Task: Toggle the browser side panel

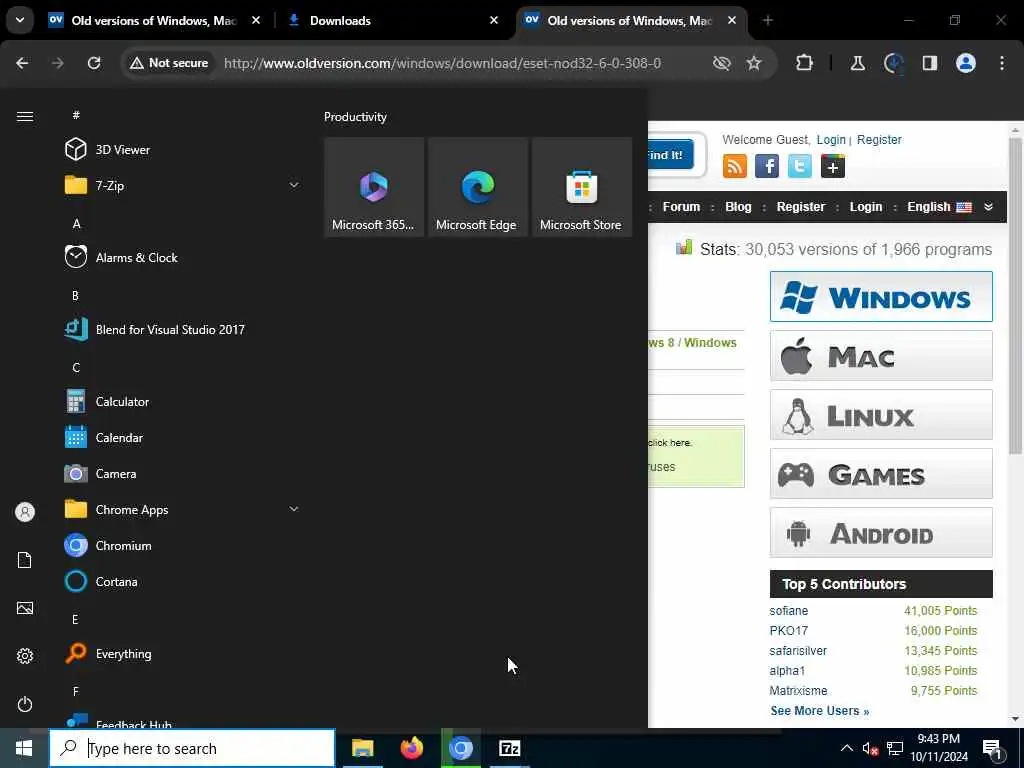Action: 930,63
